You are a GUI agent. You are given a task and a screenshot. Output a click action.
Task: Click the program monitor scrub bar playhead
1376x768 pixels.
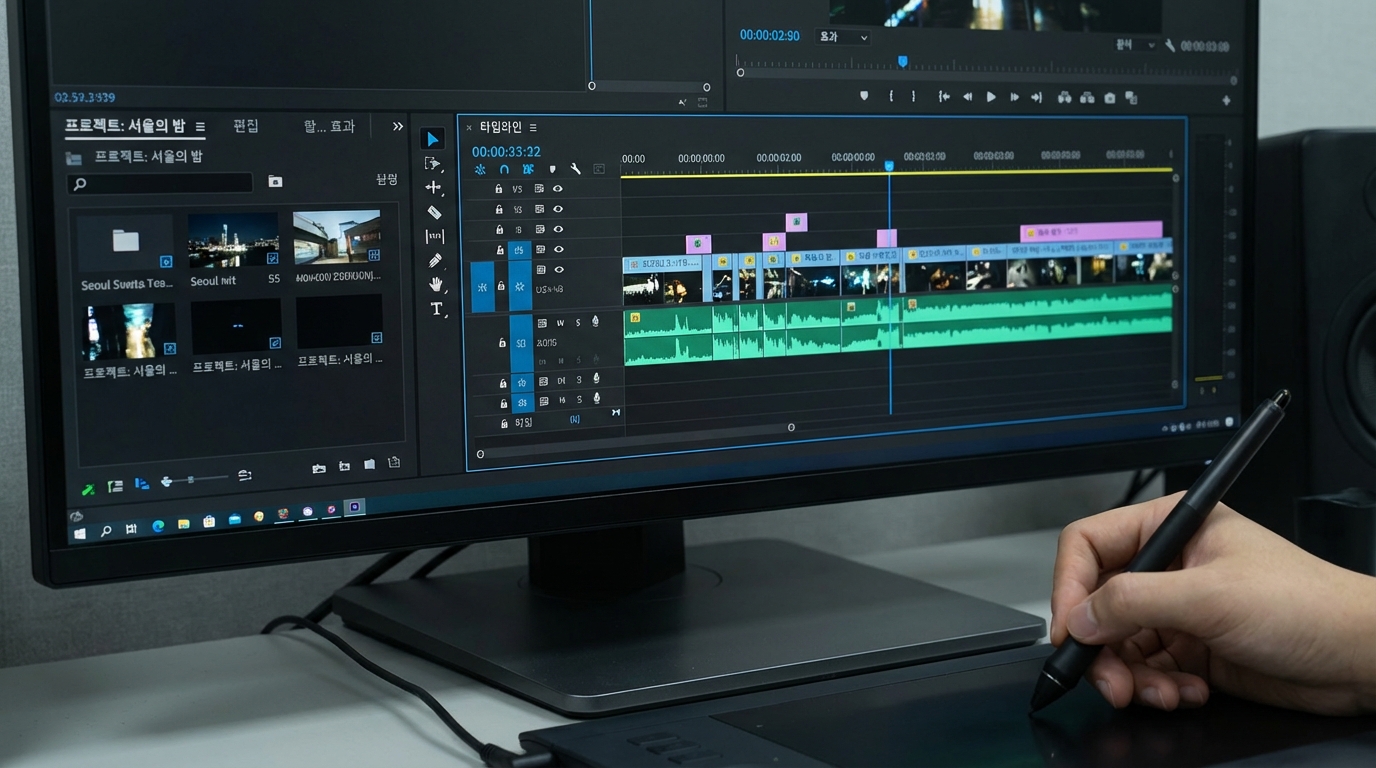[x=902, y=62]
